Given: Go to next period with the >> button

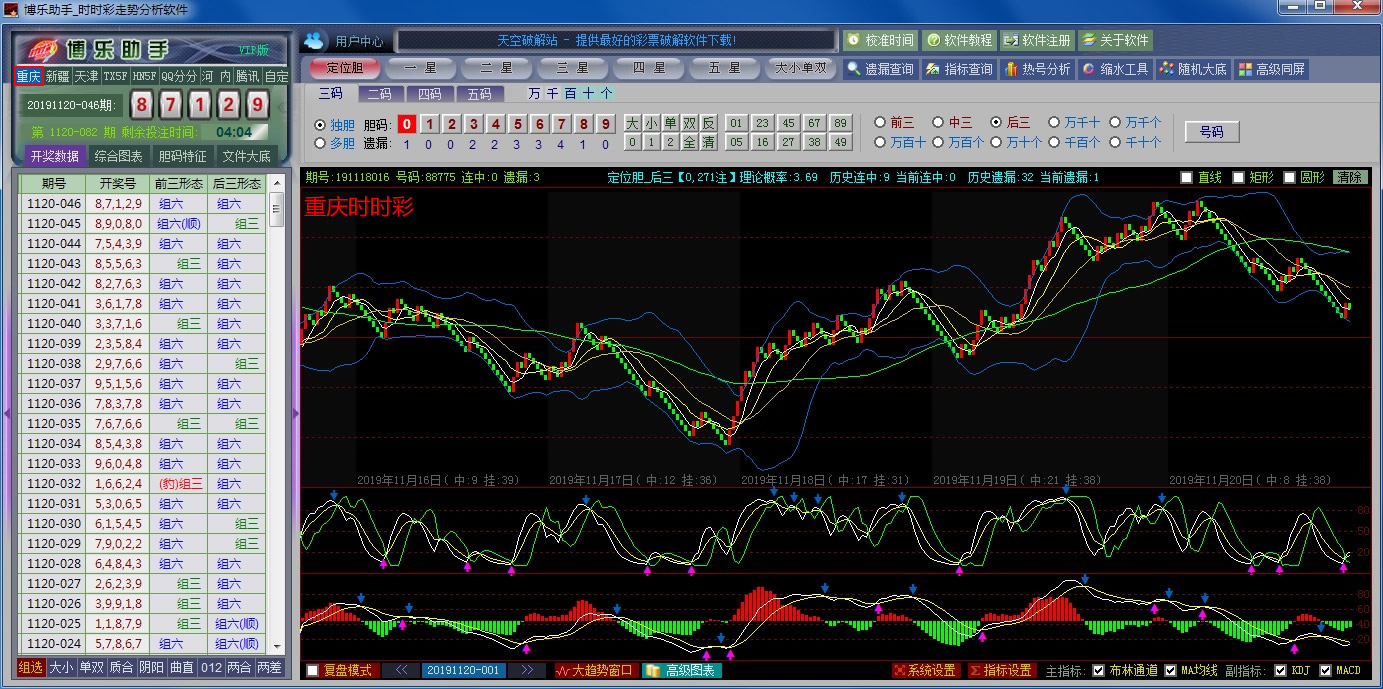Looking at the screenshot, I should click(526, 670).
